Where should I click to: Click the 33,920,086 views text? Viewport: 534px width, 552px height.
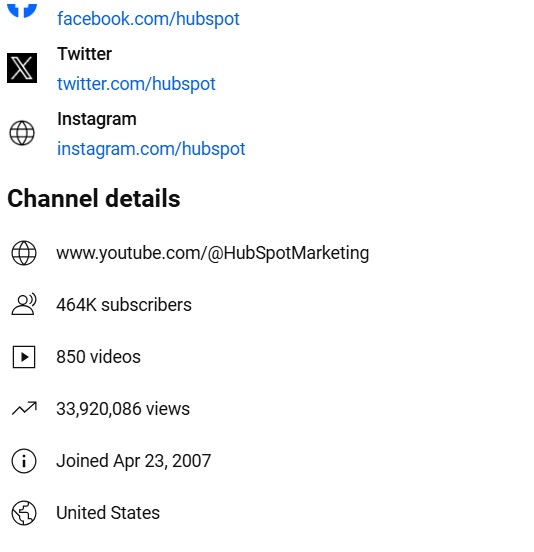(123, 409)
